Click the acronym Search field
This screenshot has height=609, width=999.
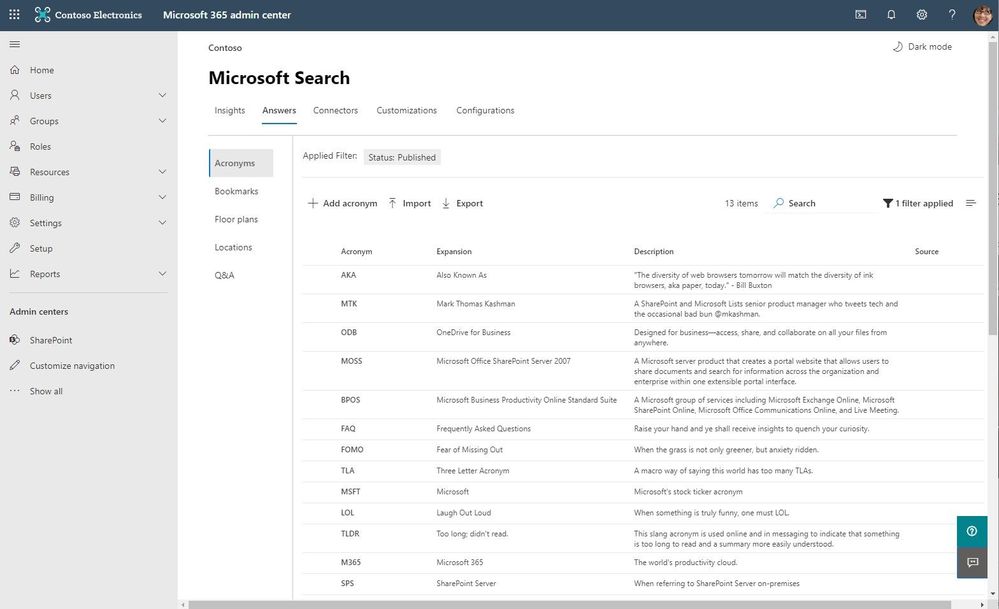point(826,203)
